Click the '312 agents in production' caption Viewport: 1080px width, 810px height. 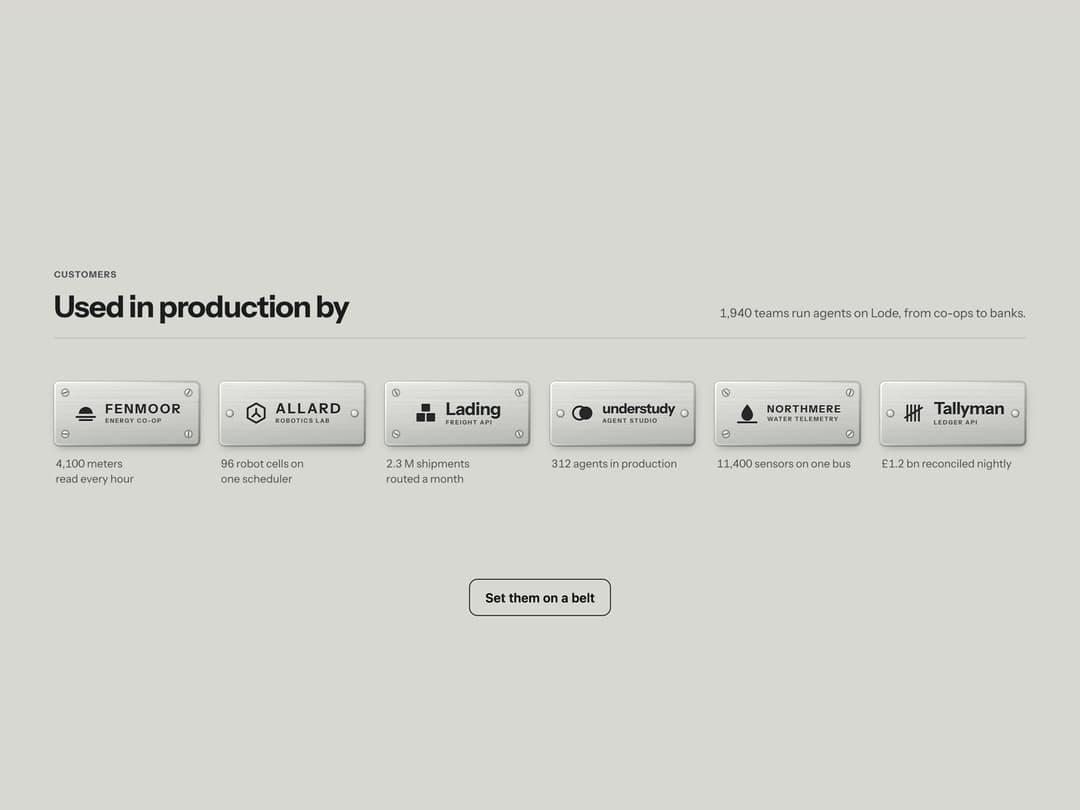click(x=614, y=464)
